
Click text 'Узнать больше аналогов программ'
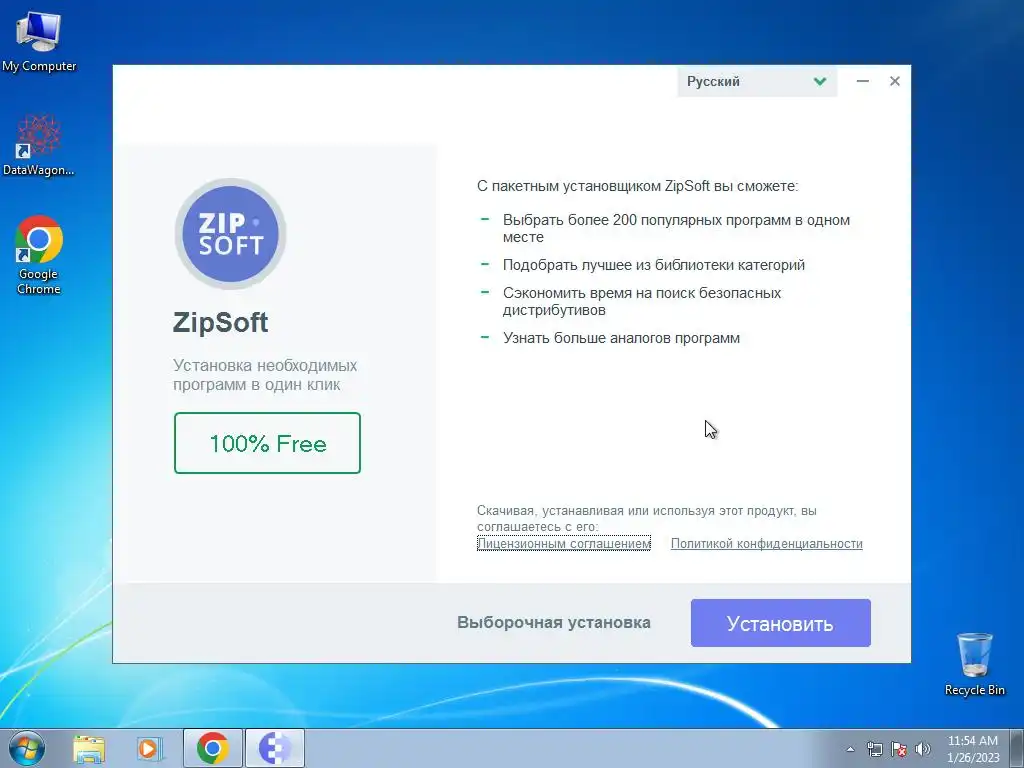point(621,338)
